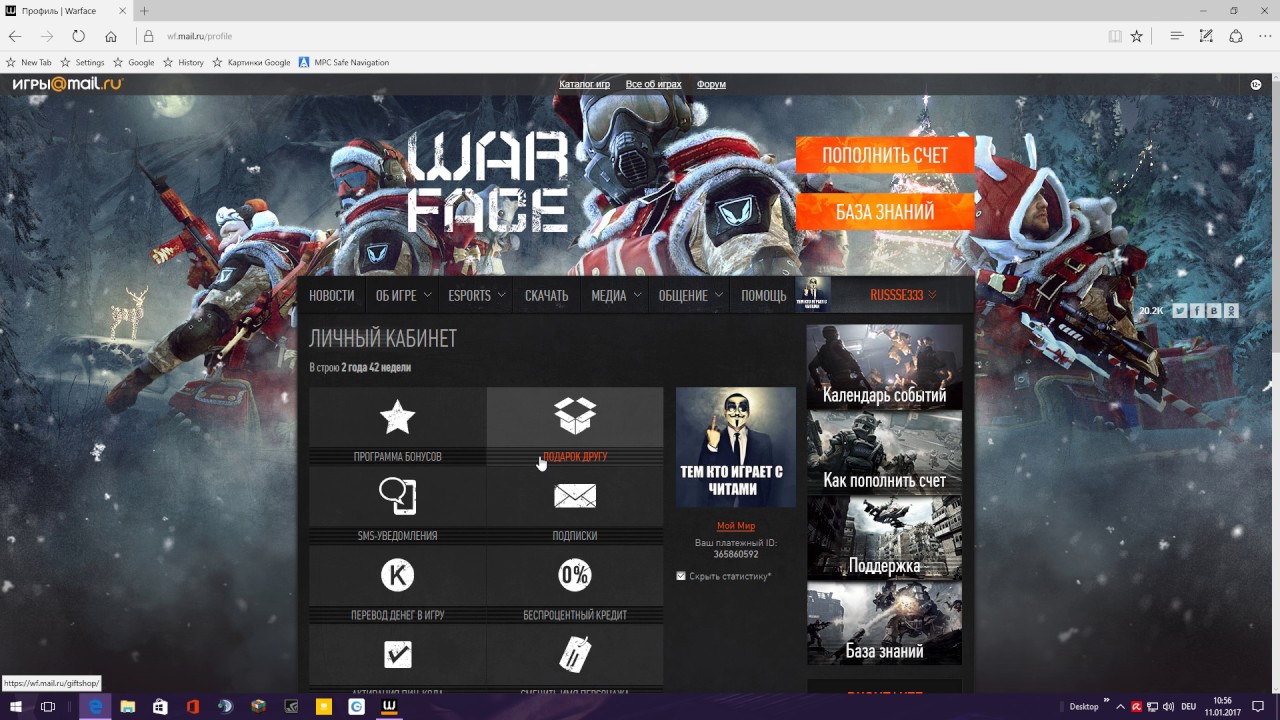Open the Подарок другу gift box icon
The height and width of the screenshot is (720, 1280).
coord(575,416)
